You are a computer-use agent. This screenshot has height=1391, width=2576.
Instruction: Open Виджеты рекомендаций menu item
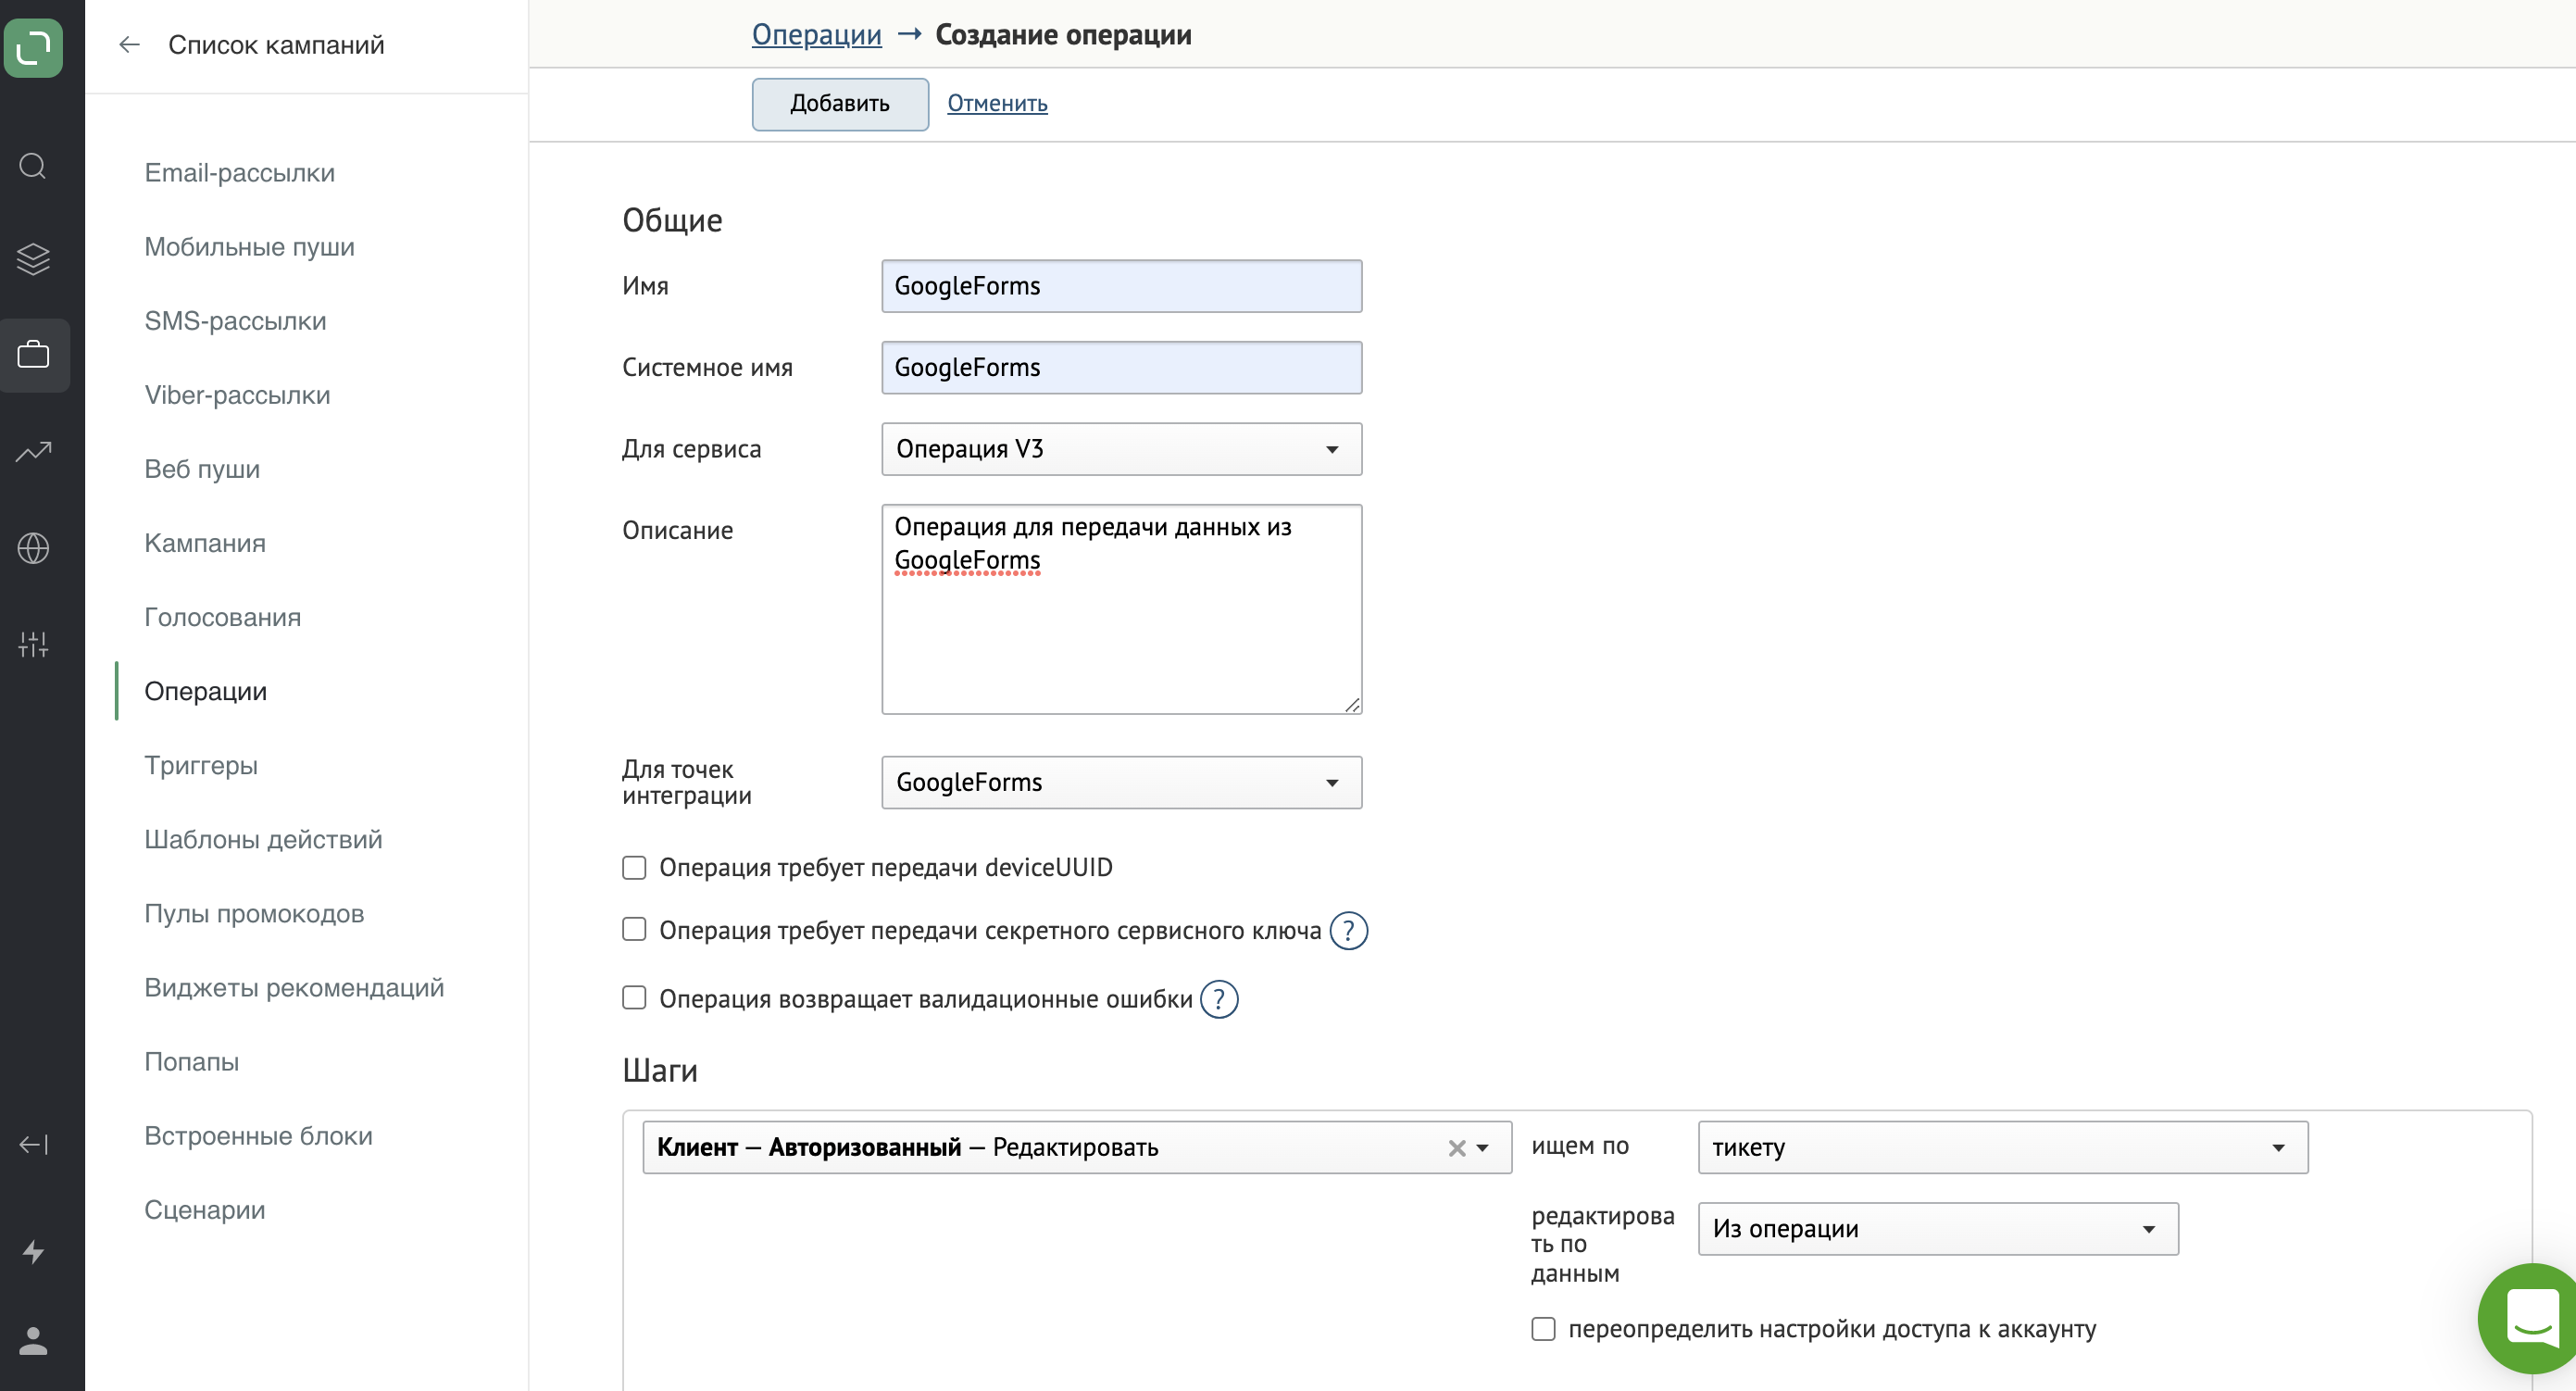tap(294, 987)
